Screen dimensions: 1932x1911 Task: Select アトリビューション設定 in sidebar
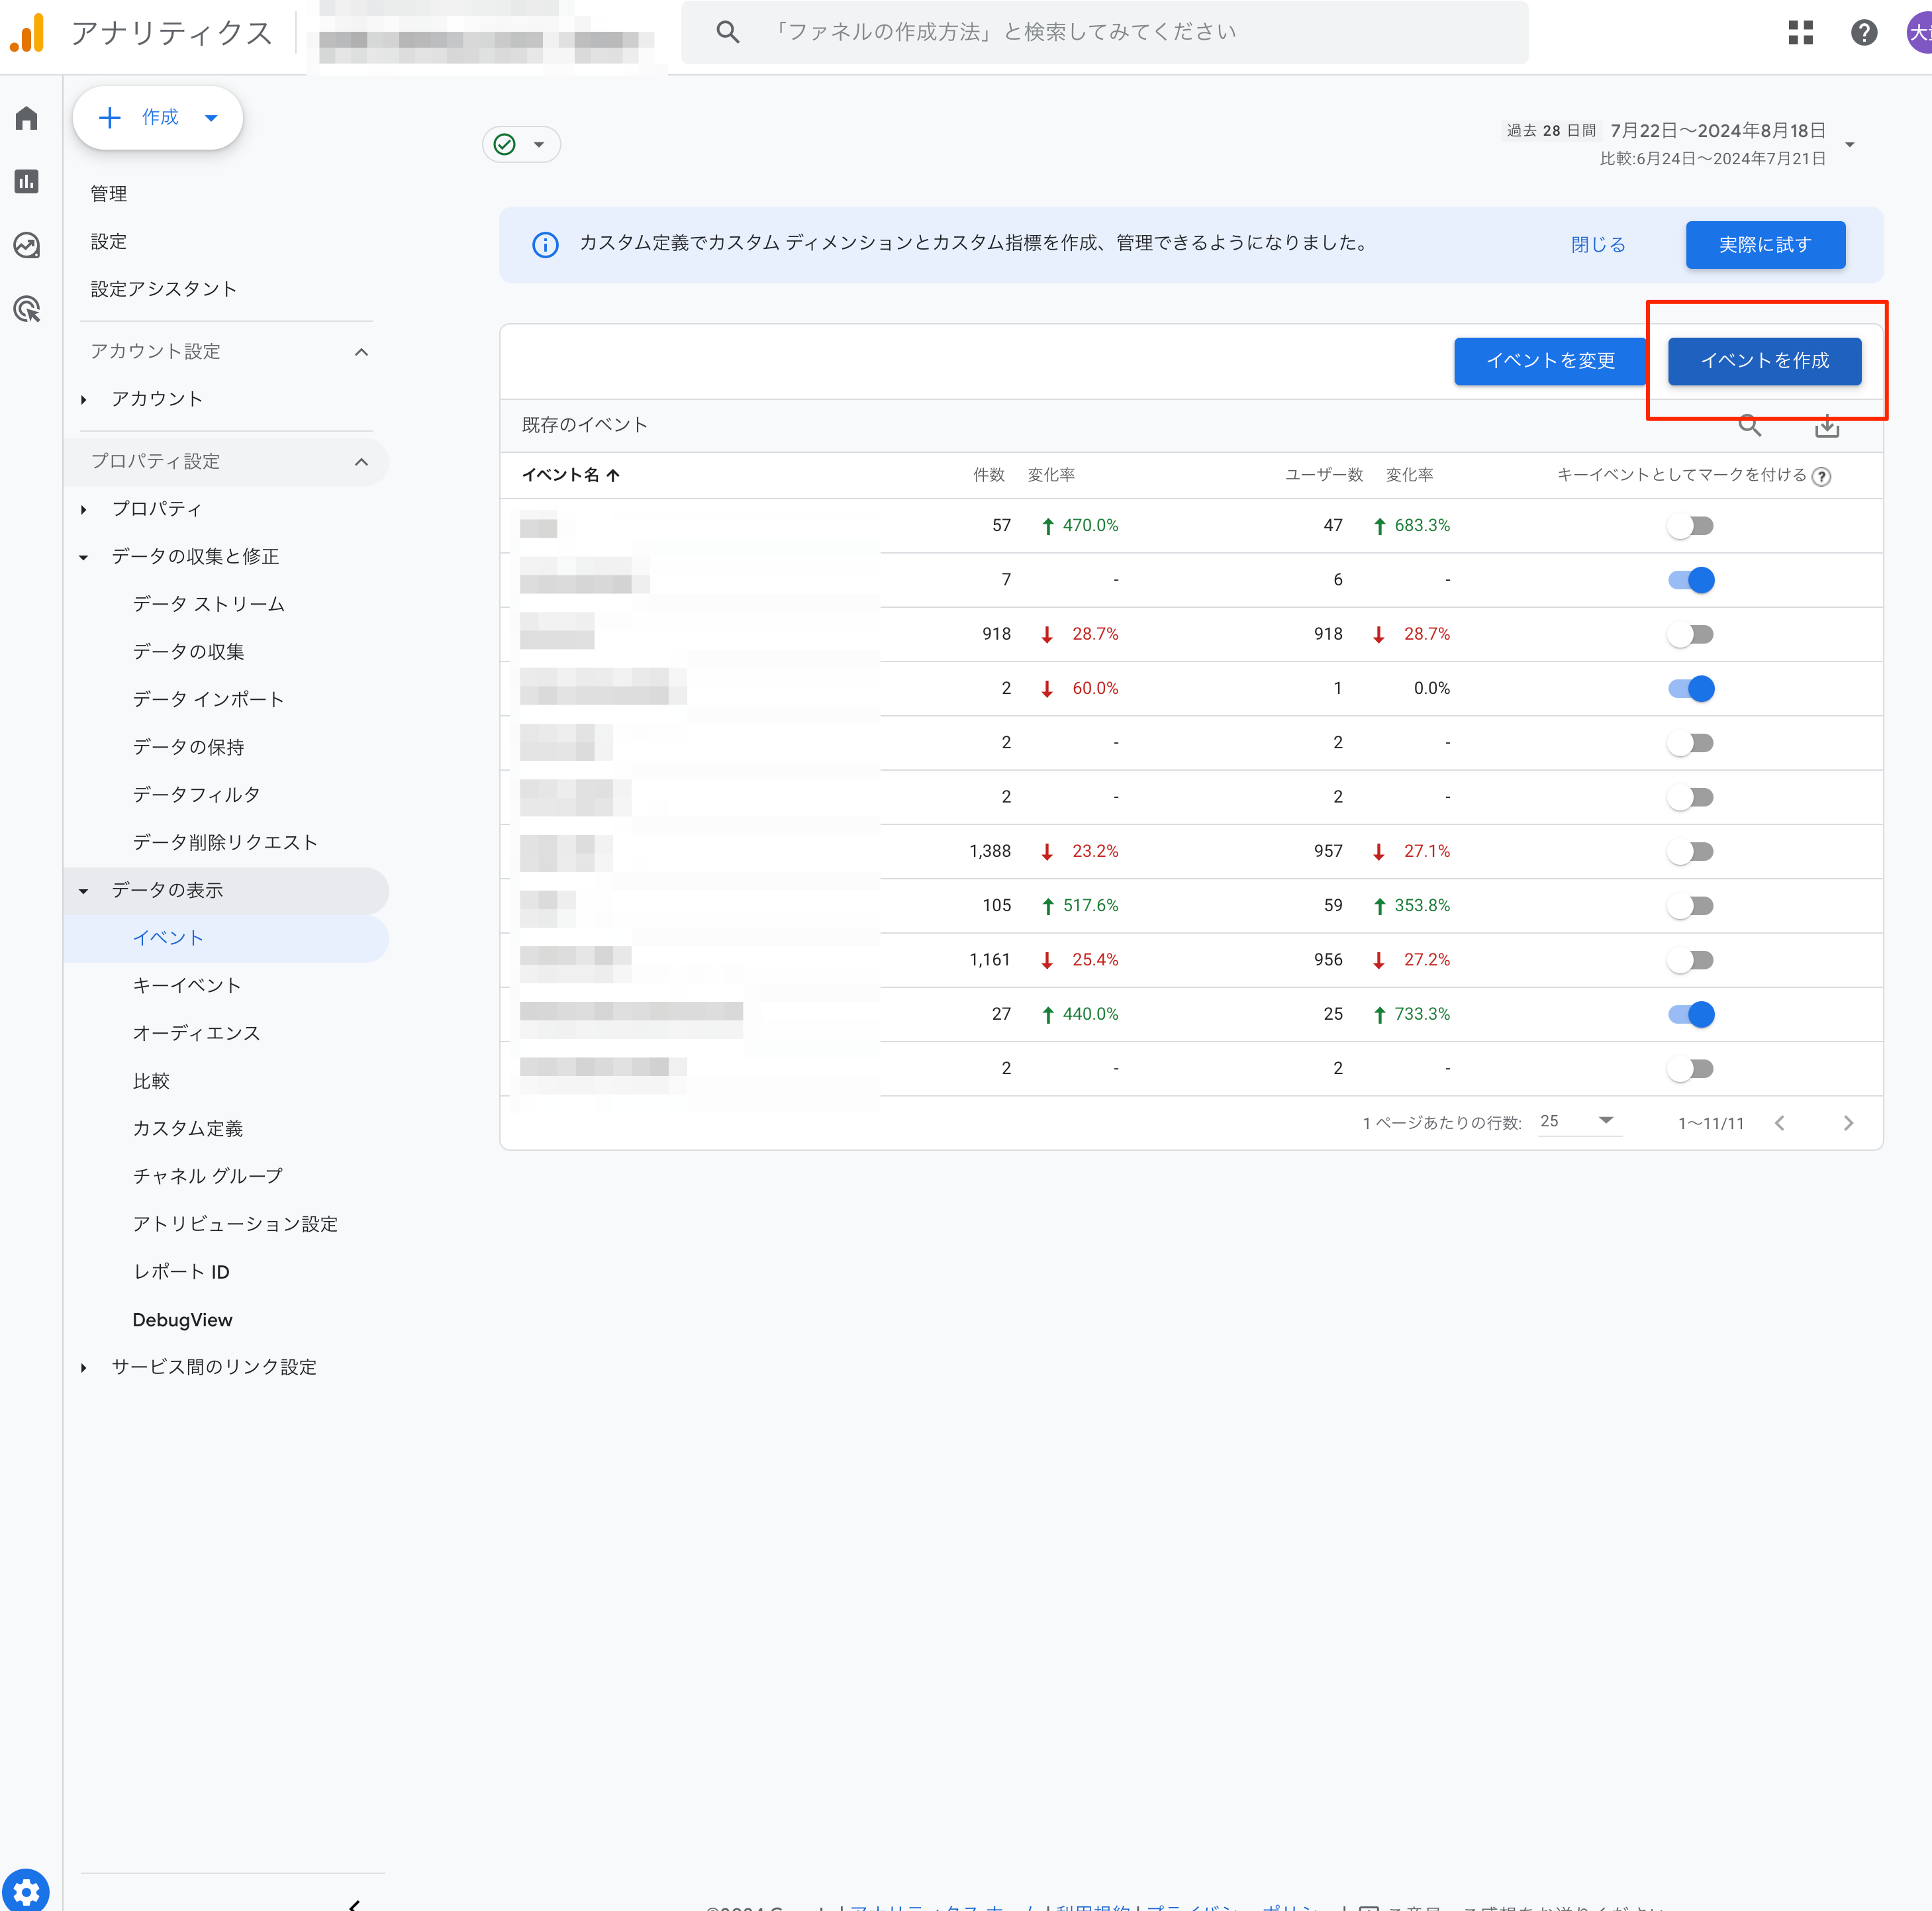(x=235, y=1224)
